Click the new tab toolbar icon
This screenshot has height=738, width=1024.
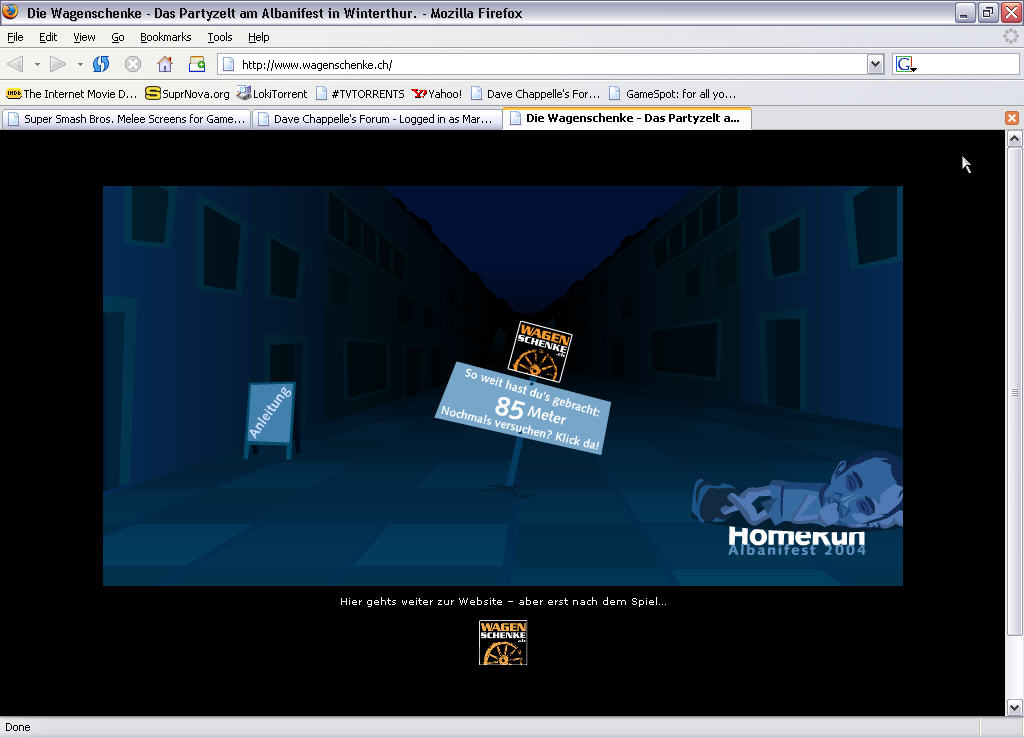pyautogui.click(x=197, y=64)
